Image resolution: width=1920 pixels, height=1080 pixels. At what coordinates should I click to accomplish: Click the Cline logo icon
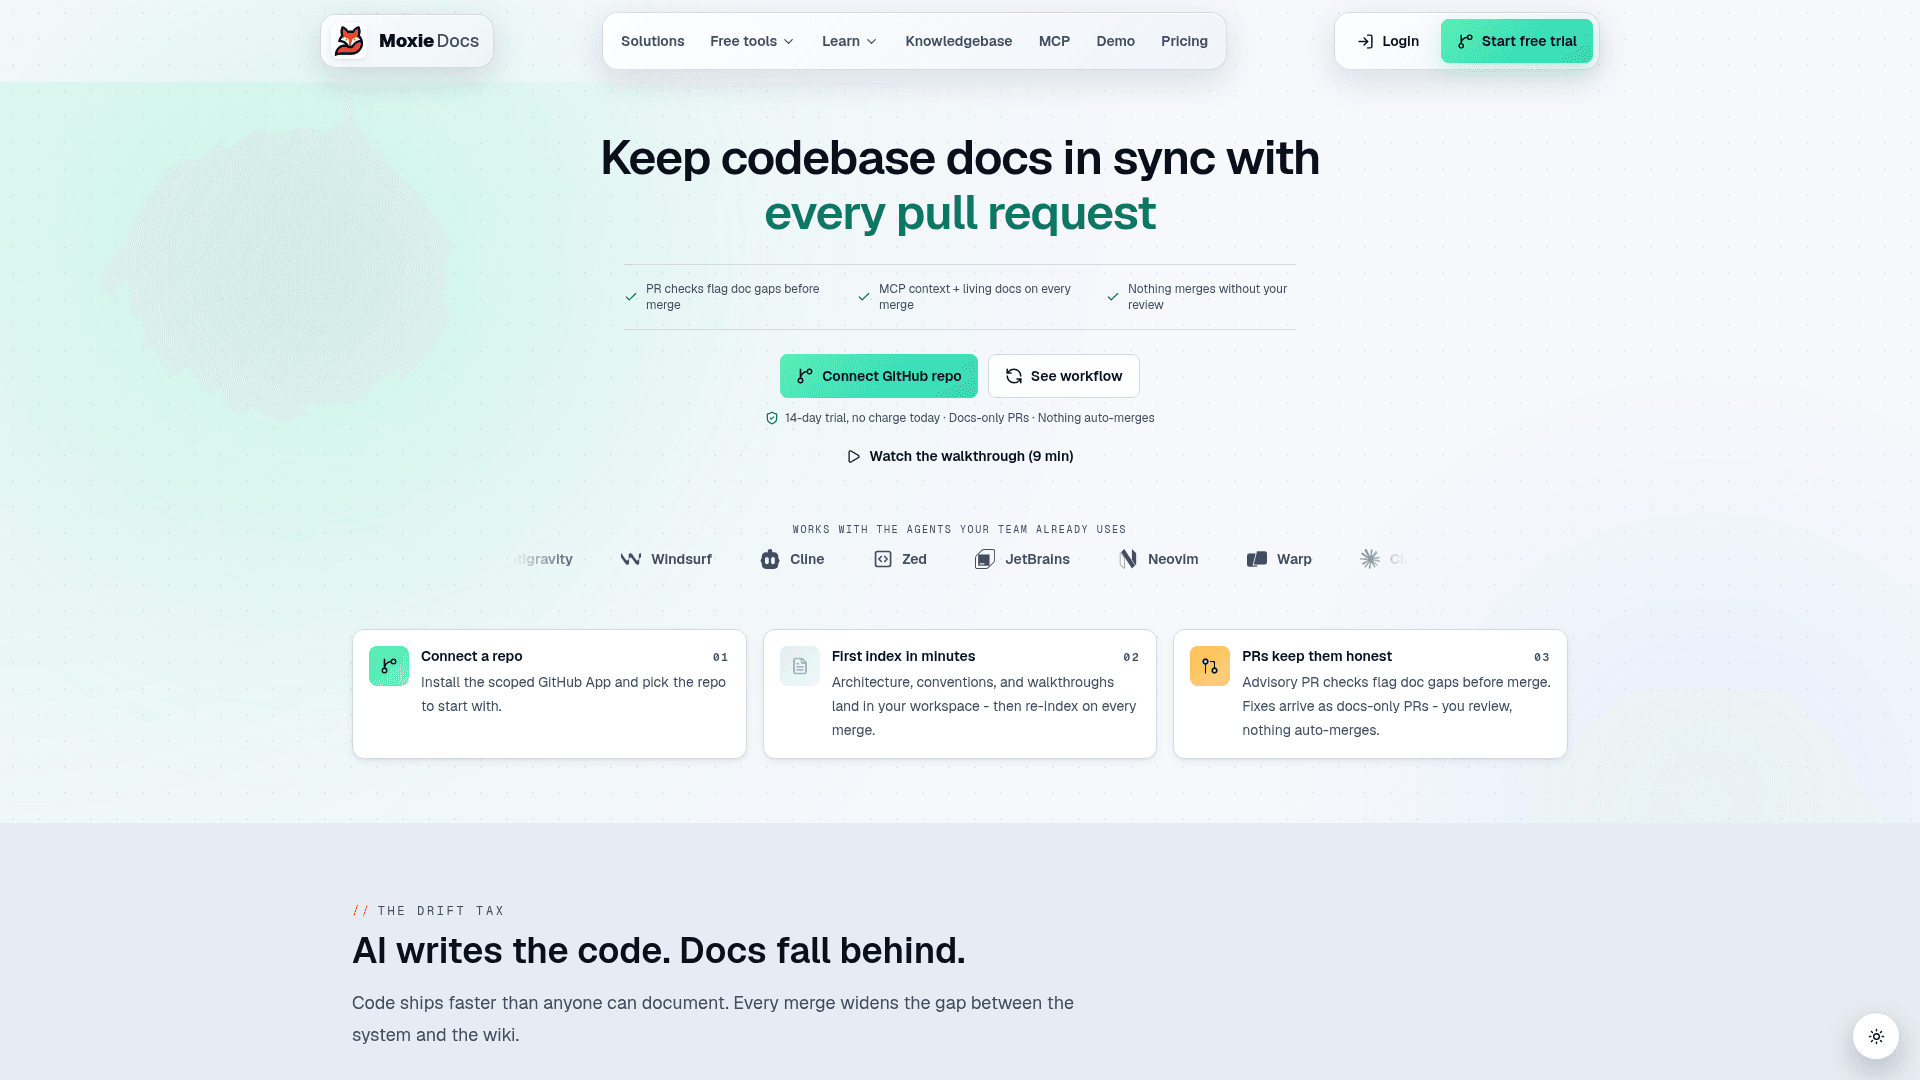pos(770,559)
